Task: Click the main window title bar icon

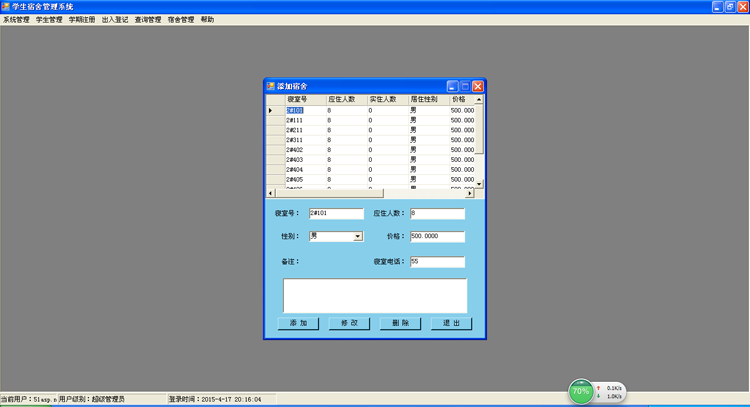Action: tap(6, 6)
